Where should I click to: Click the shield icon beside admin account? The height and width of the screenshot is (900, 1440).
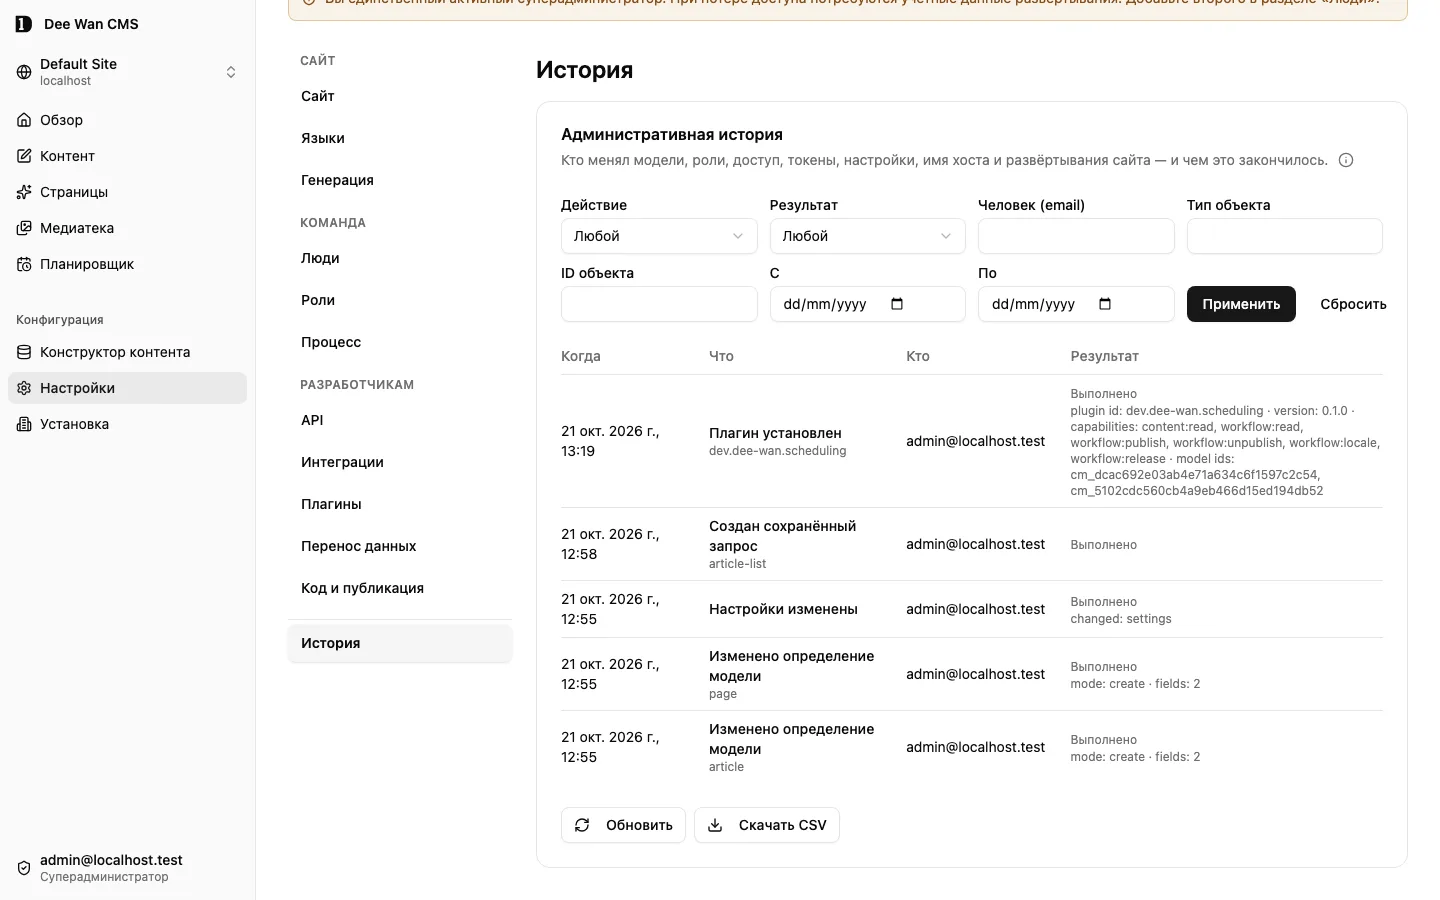coord(24,868)
